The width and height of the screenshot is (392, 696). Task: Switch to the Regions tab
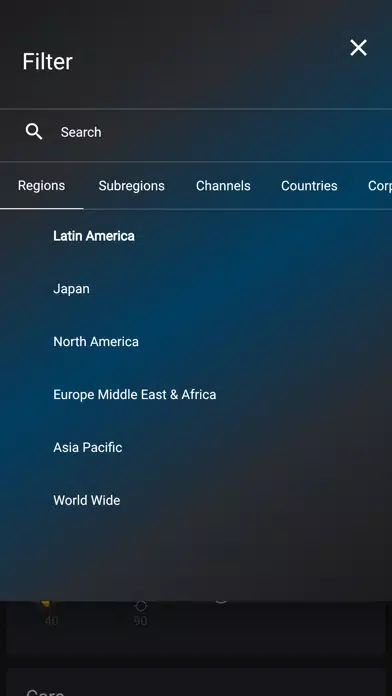(x=41, y=186)
